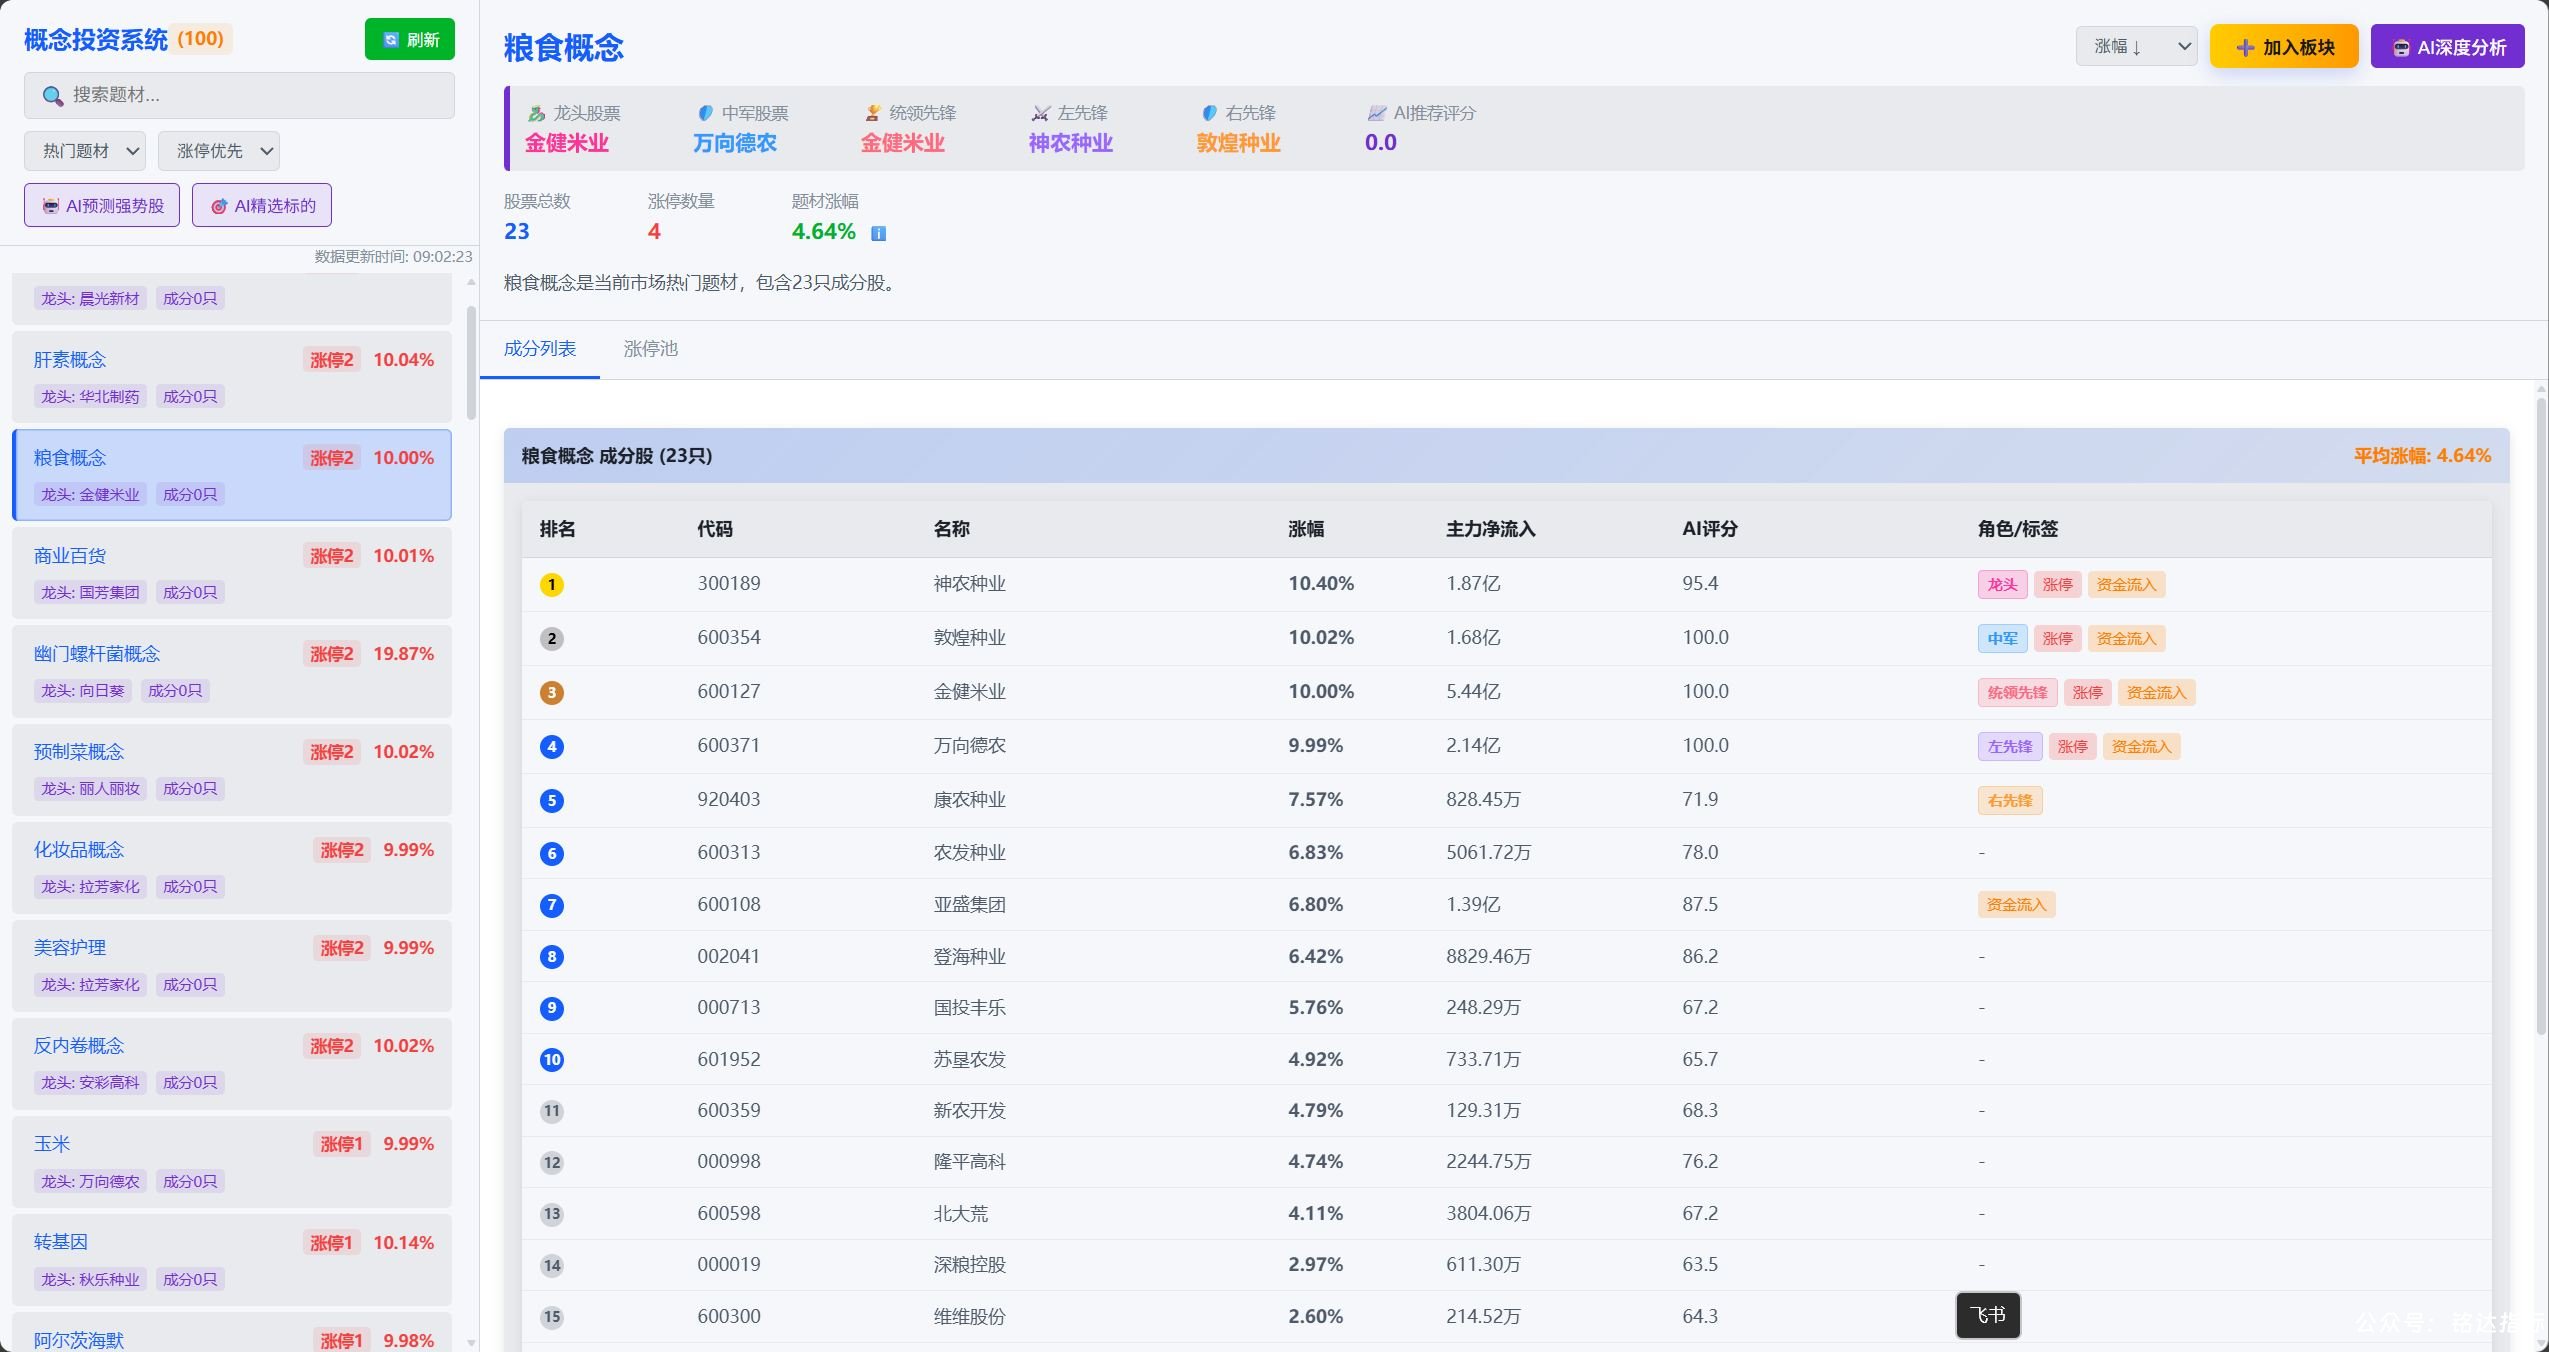Screen dimensions: 2549x1352
Task: Select the 成分列表 tab
Action: click(x=540, y=349)
